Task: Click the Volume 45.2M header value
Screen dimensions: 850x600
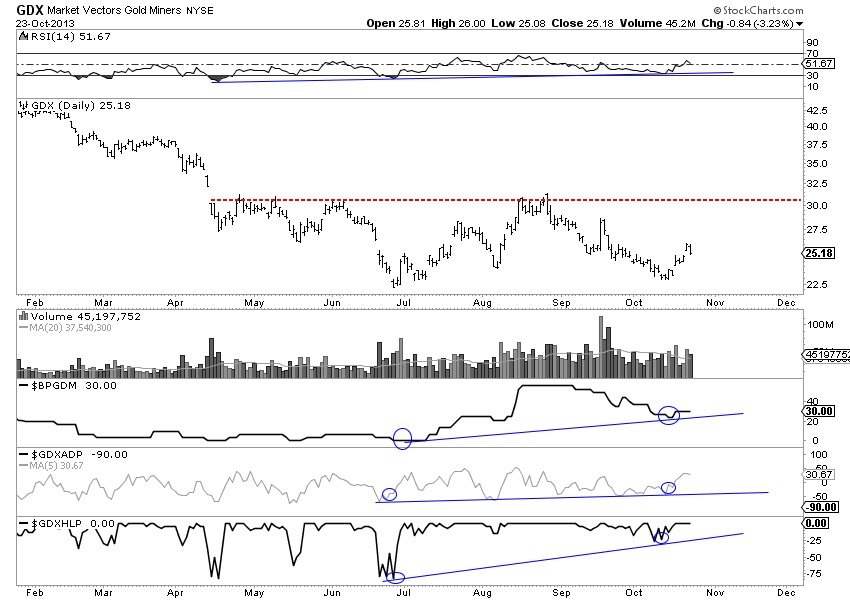Action: click(658, 23)
